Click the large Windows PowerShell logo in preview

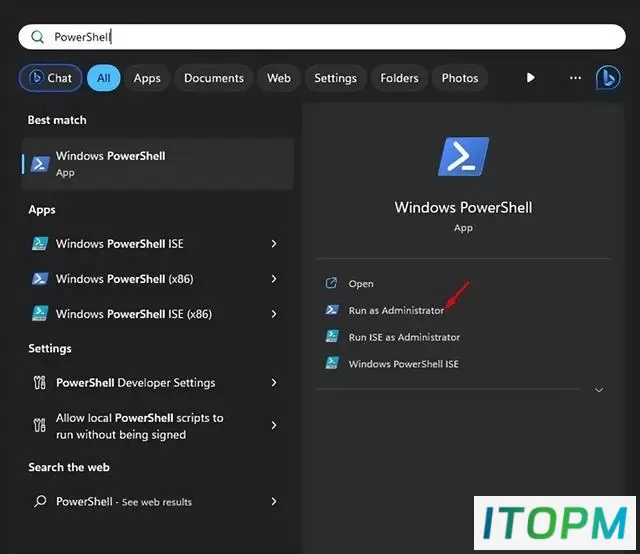coord(463,157)
